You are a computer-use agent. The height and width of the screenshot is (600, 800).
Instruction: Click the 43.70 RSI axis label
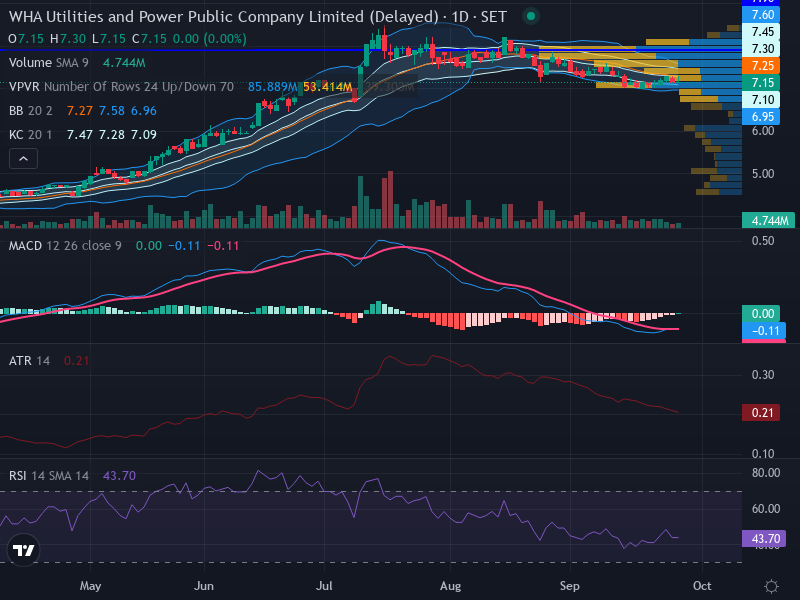point(764,538)
